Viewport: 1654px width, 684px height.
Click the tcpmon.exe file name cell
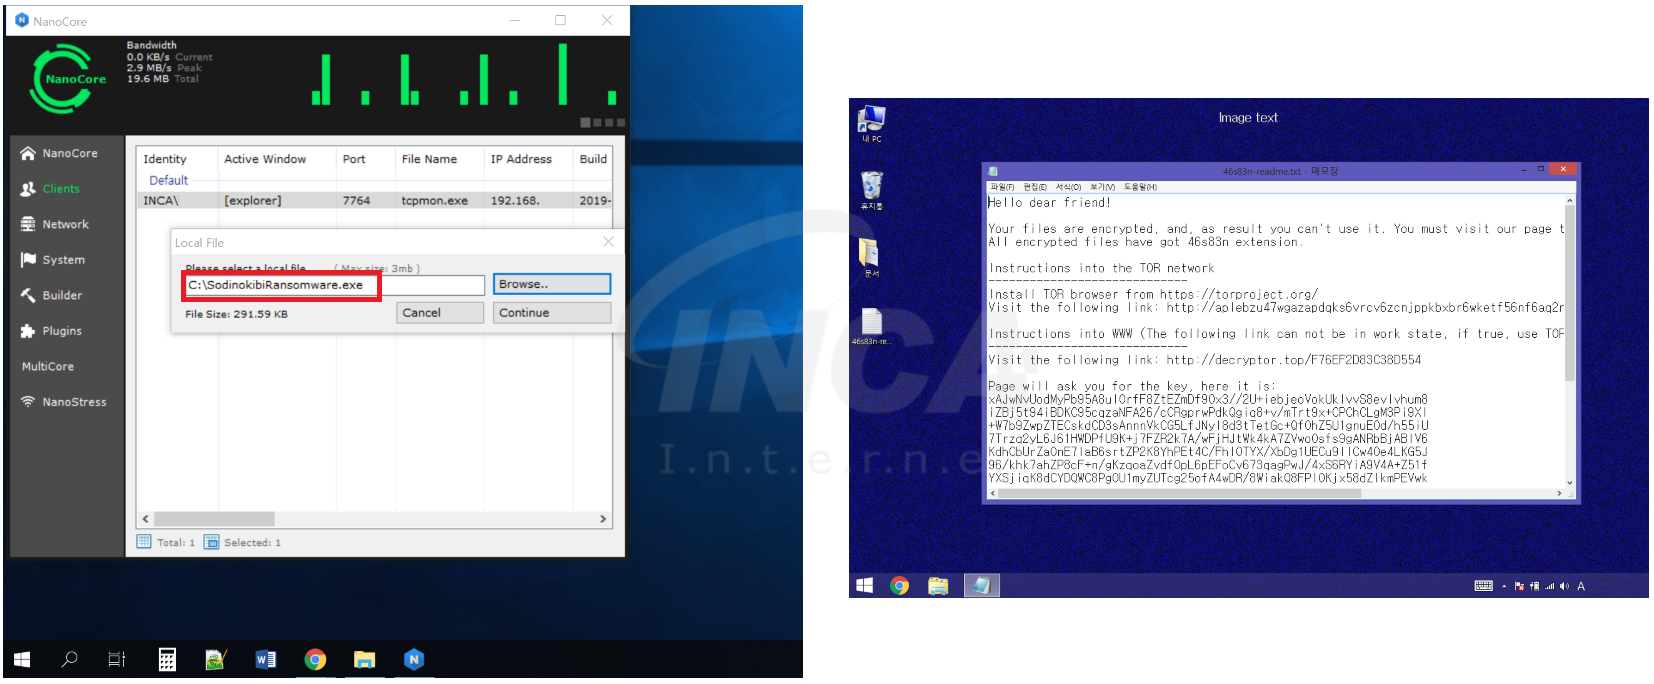point(434,200)
